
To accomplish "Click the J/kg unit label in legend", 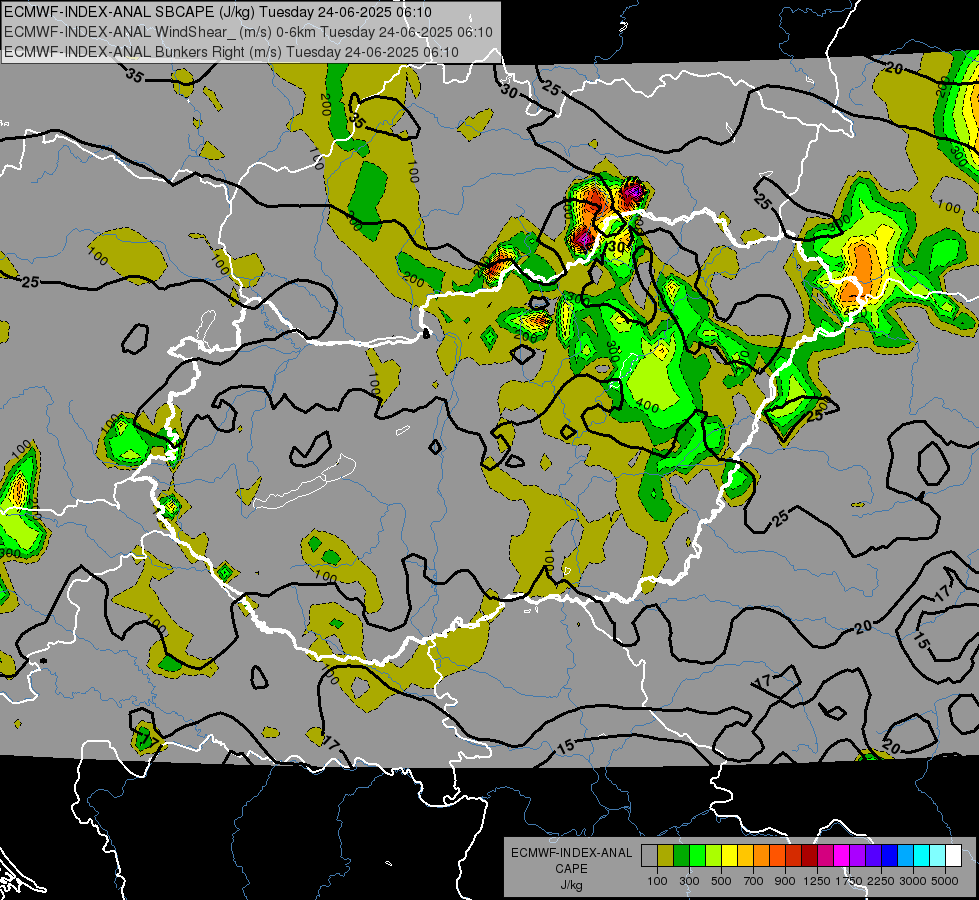I will 571,885.
